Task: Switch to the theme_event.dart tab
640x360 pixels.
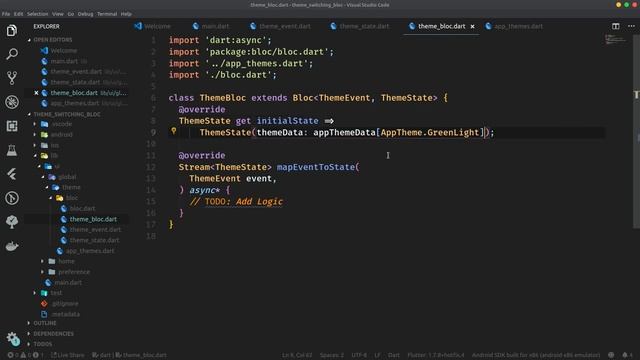Action: point(280,26)
